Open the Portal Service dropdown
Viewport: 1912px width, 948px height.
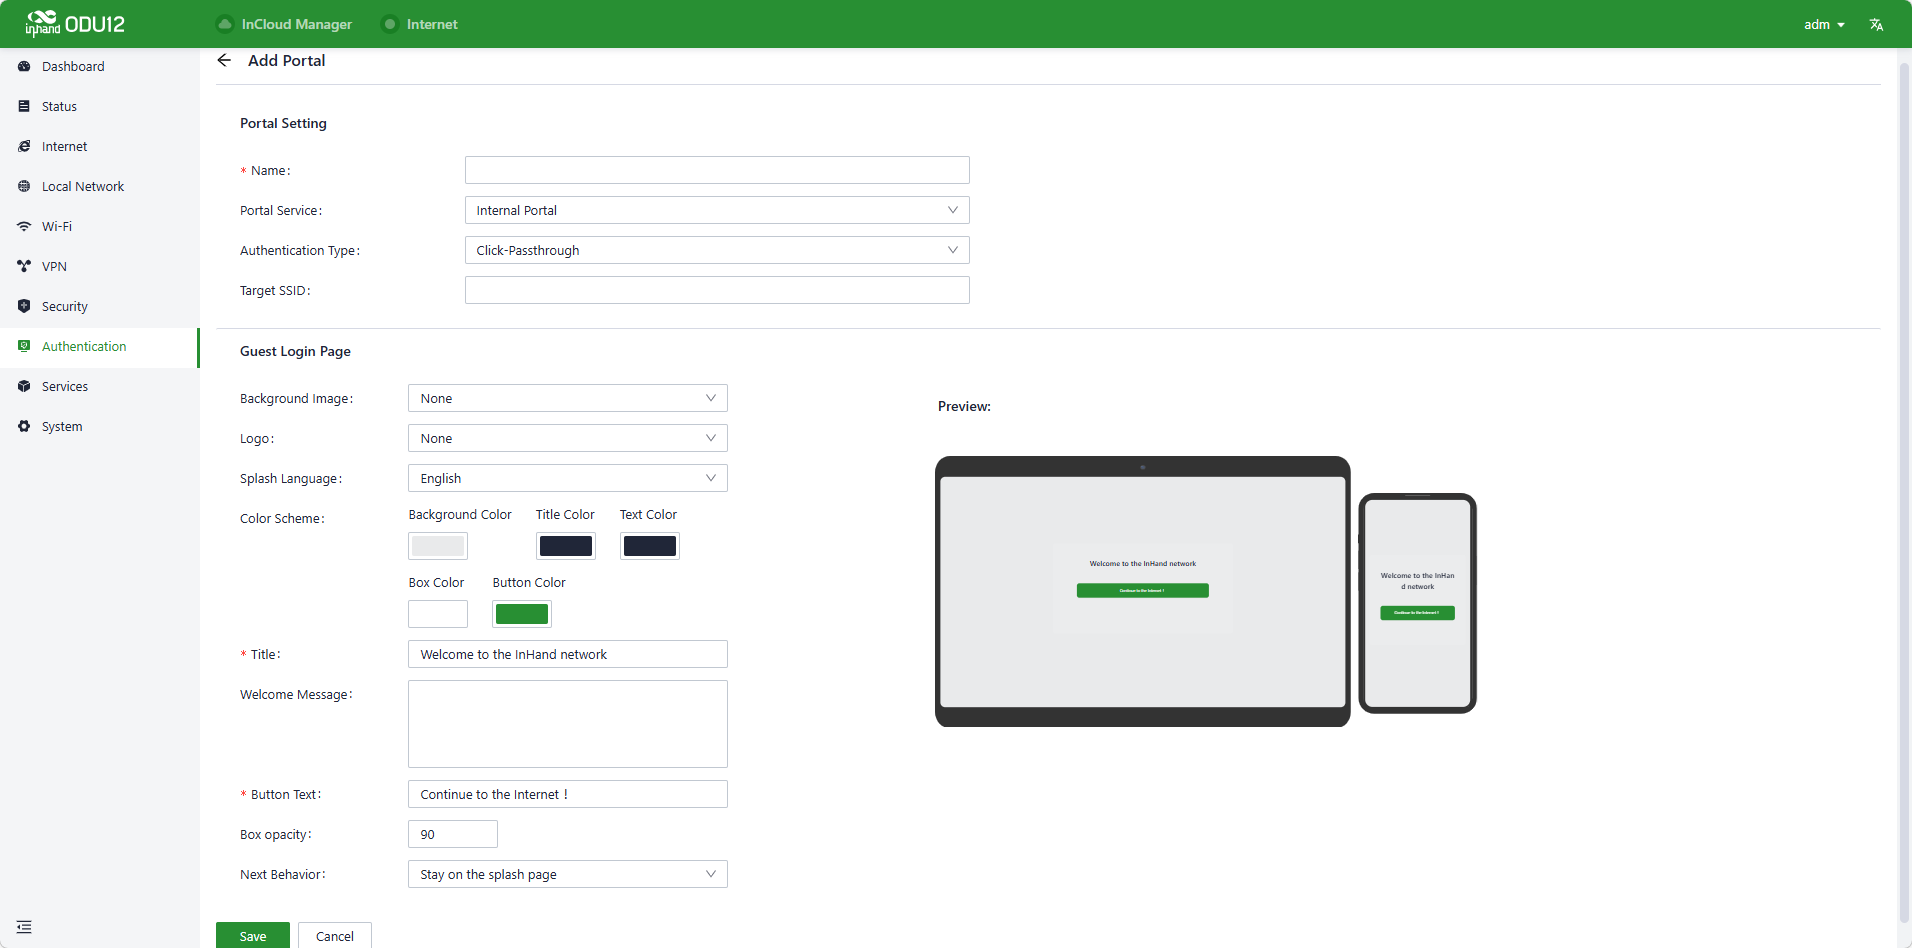coord(716,211)
